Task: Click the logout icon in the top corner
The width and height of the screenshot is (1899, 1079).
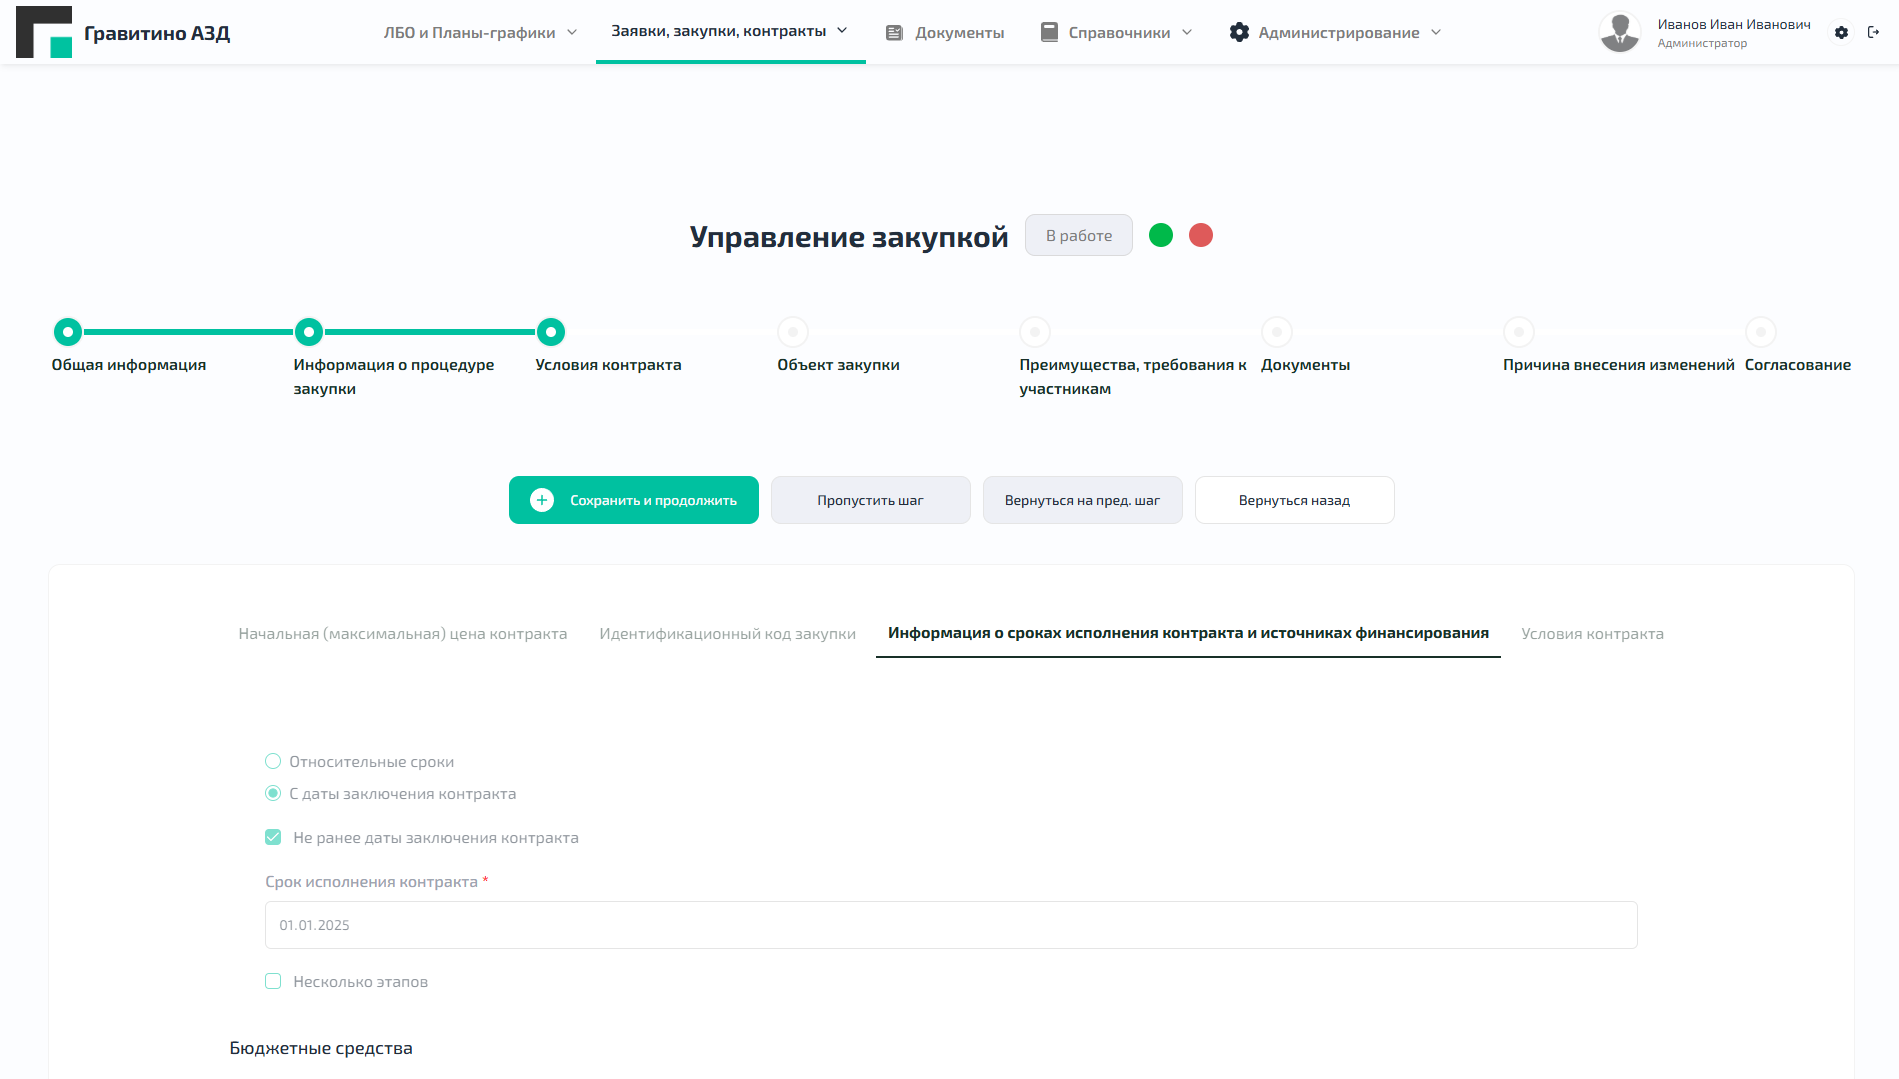Action: pos(1876,32)
